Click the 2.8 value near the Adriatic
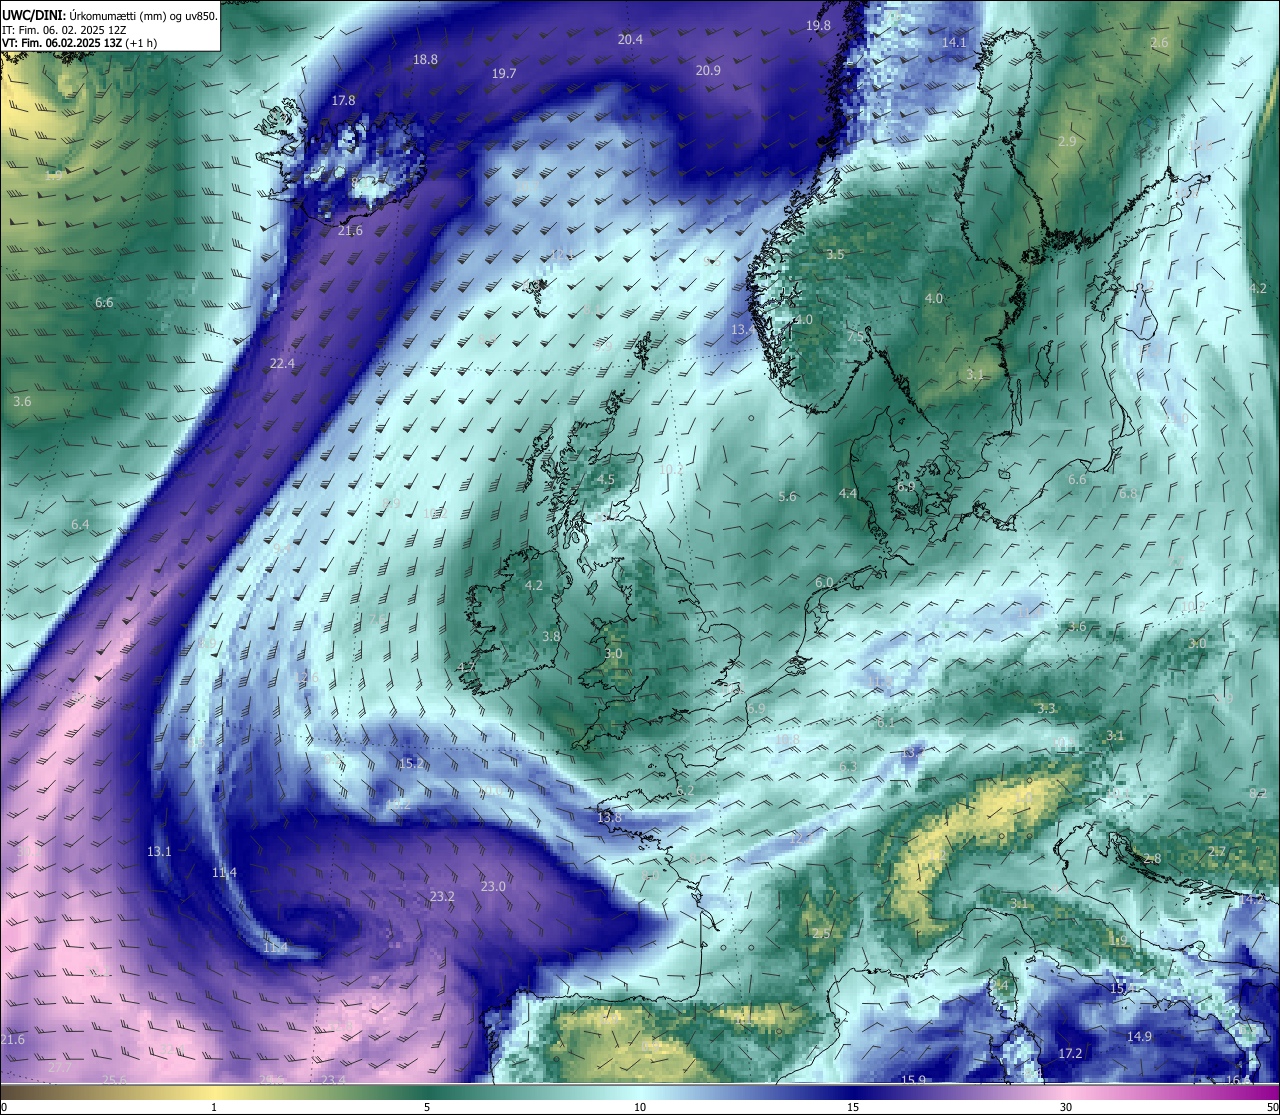Screen dimensions: 1280x1115 [x=1152, y=858]
